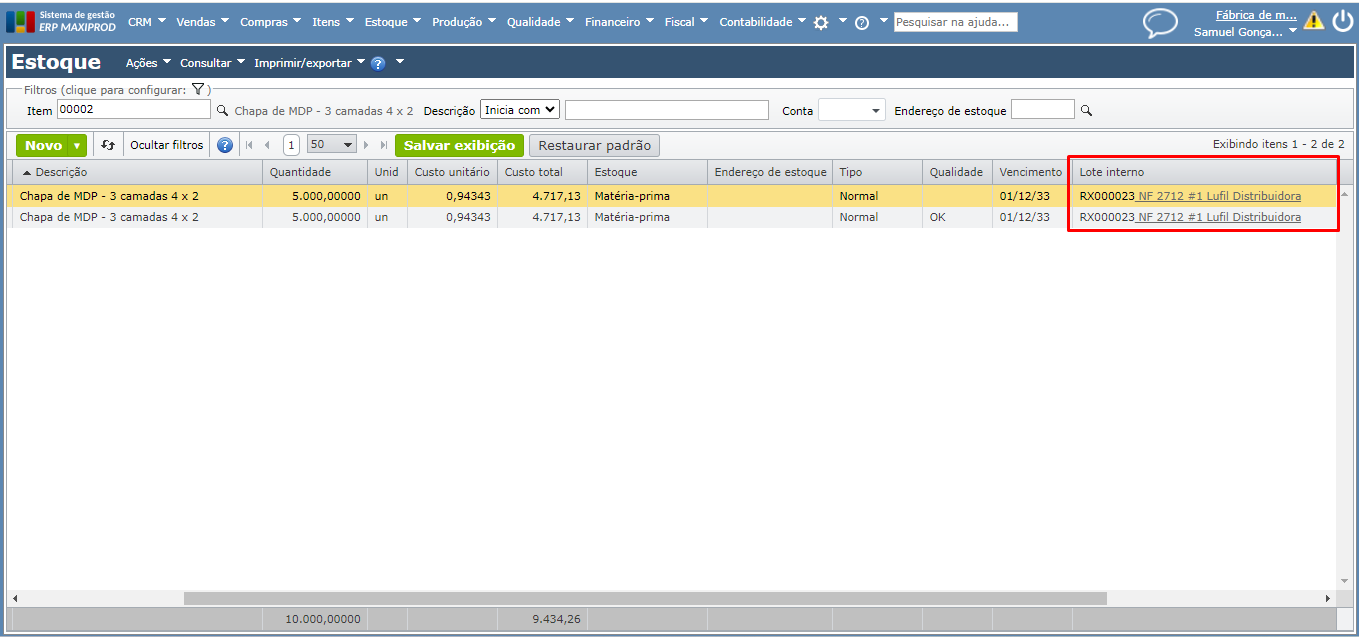Select first row Chapa de MDP description
The image size is (1359, 637).
(109, 196)
